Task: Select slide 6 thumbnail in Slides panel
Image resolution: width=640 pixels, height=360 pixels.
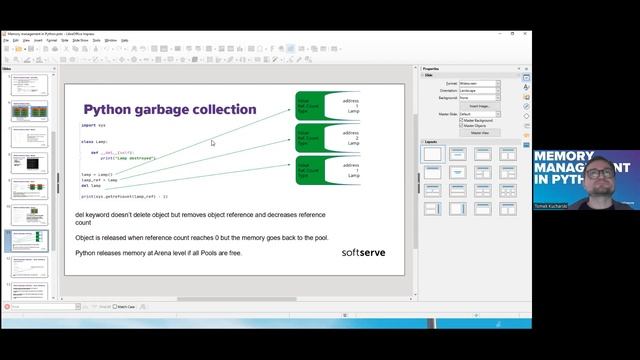Action: click(29, 111)
